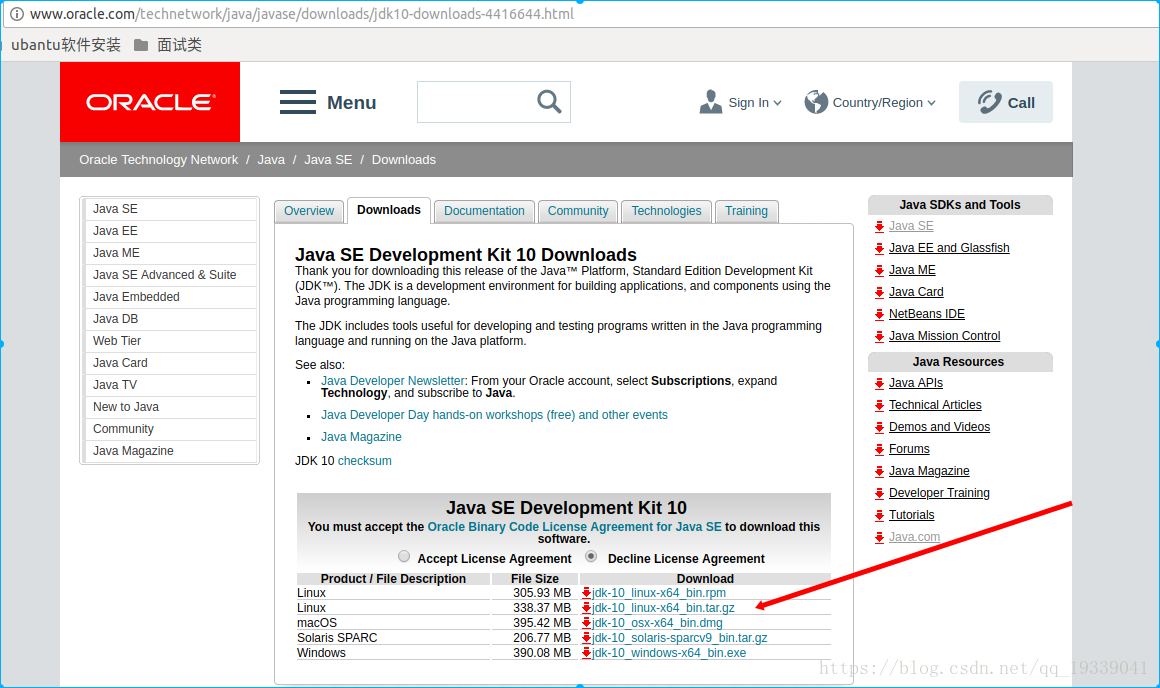Open the Training tab
This screenshot has height=688, width=1160.
(x=746, y=211)
